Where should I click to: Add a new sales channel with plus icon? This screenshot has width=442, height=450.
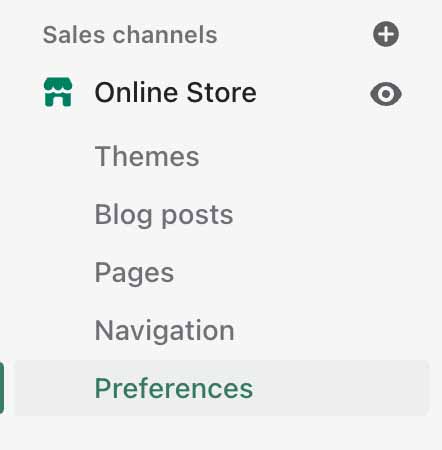[386, 34]
